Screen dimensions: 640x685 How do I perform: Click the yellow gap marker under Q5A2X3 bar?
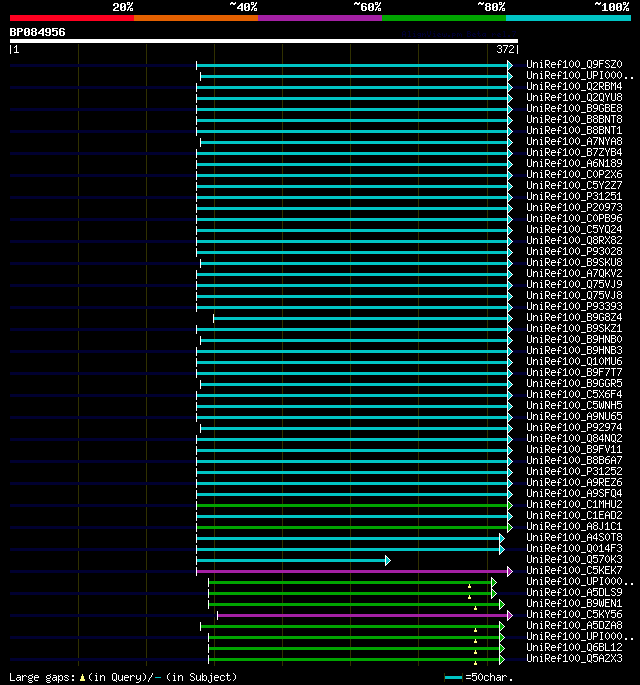pyautogui.click(x=475, y=663)
